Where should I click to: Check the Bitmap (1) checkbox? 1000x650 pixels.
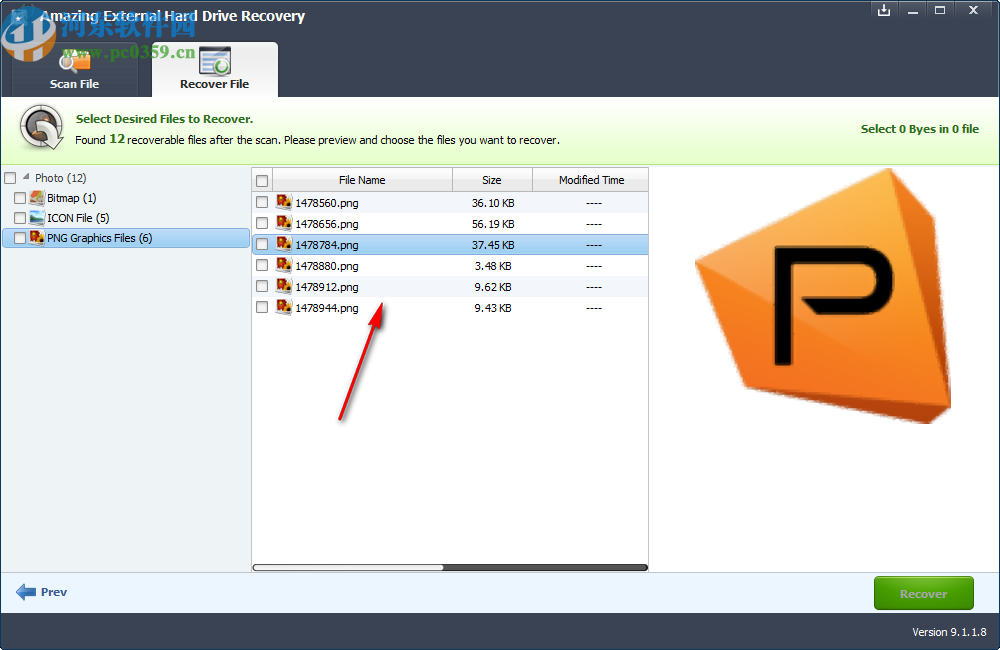[20, 198]
